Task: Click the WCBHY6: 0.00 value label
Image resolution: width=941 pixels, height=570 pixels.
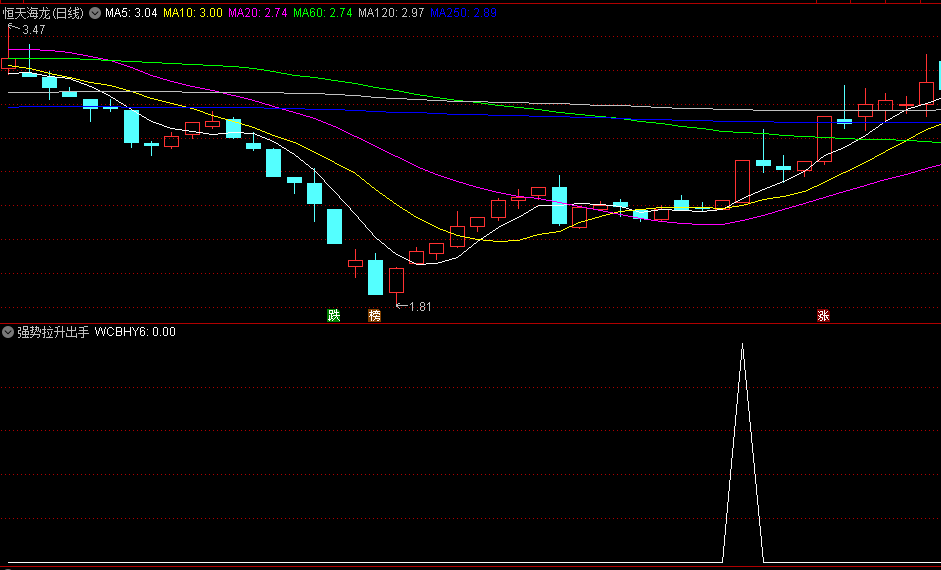Action: [135, 332]
